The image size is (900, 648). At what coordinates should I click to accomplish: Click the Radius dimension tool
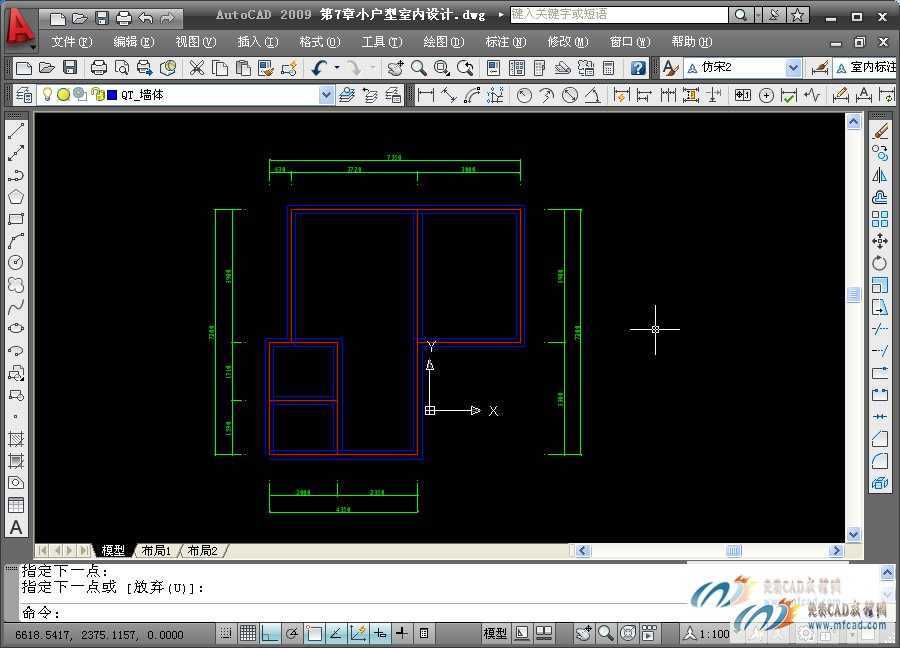[x=523, y=95]
